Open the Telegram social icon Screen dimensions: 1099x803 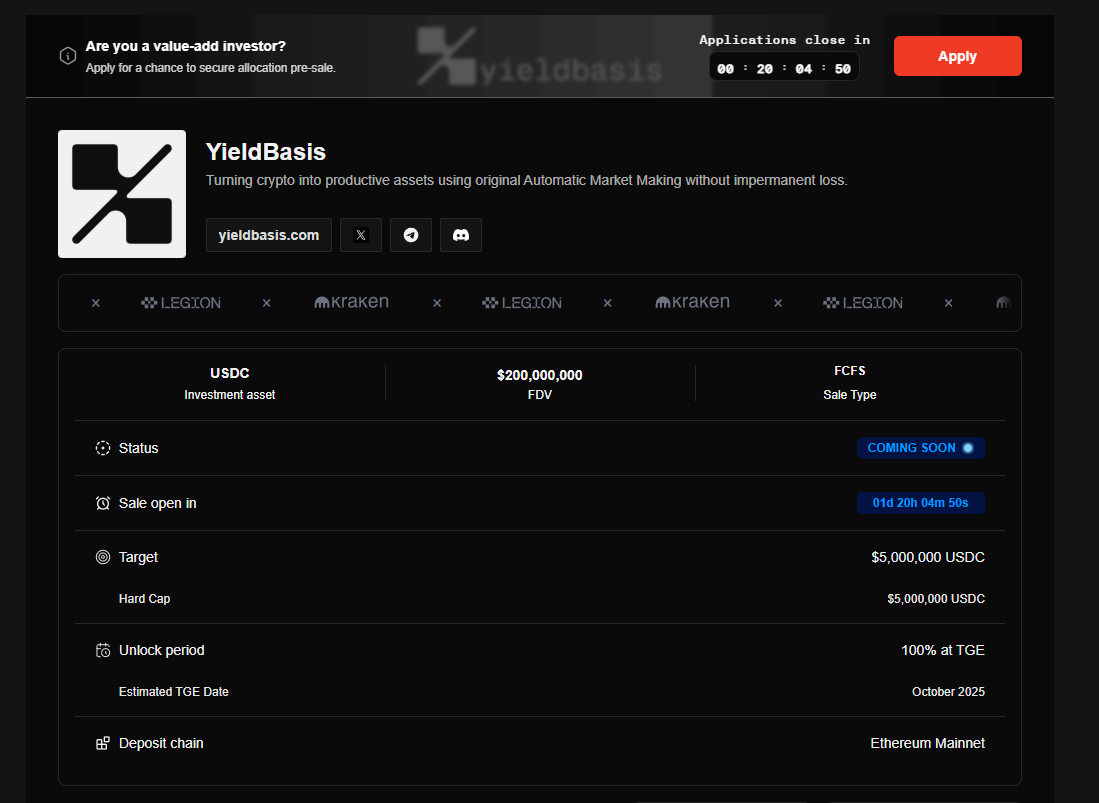(x=411, y=235)
